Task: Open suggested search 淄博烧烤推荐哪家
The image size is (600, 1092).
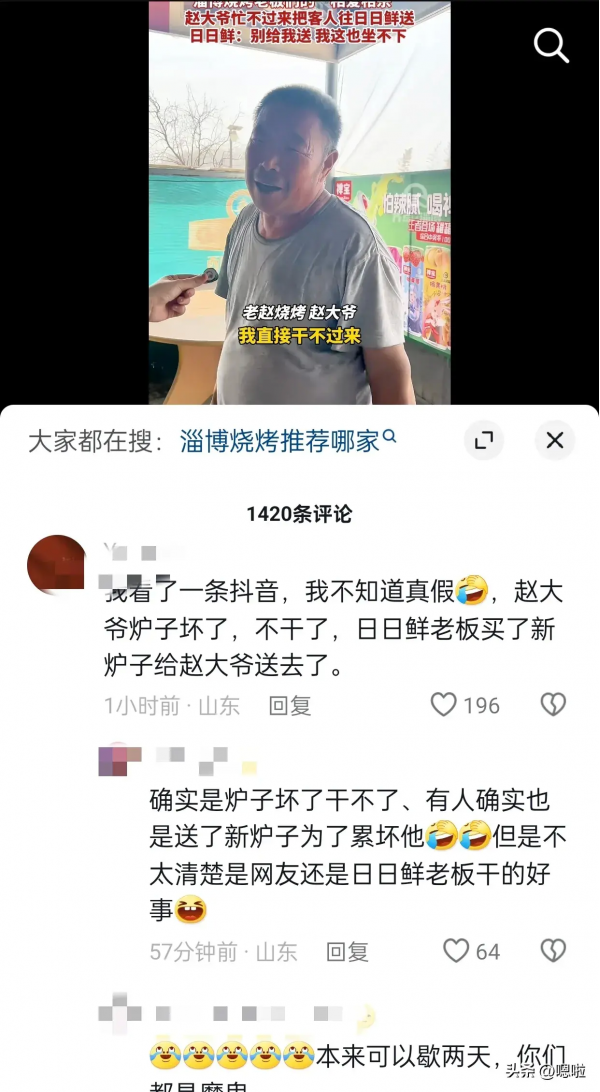Action: tap(279, 441)
